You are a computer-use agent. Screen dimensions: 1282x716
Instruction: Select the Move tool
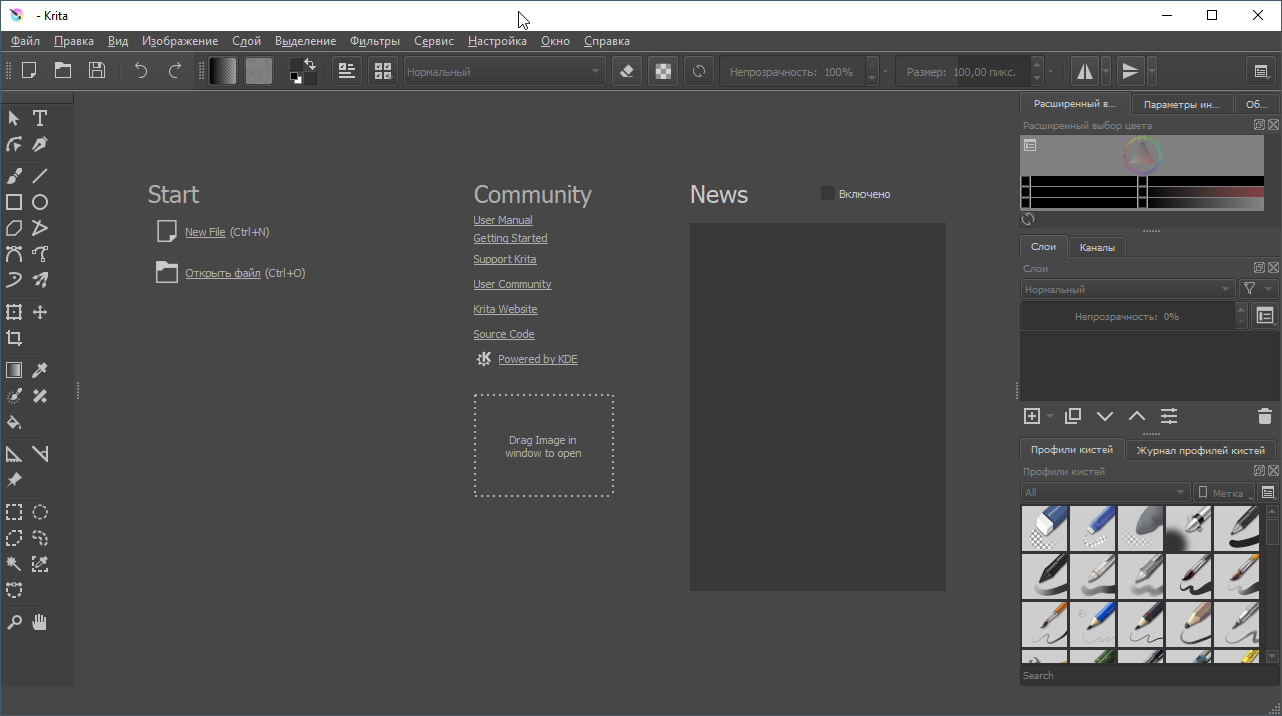(x=40, y=312)
